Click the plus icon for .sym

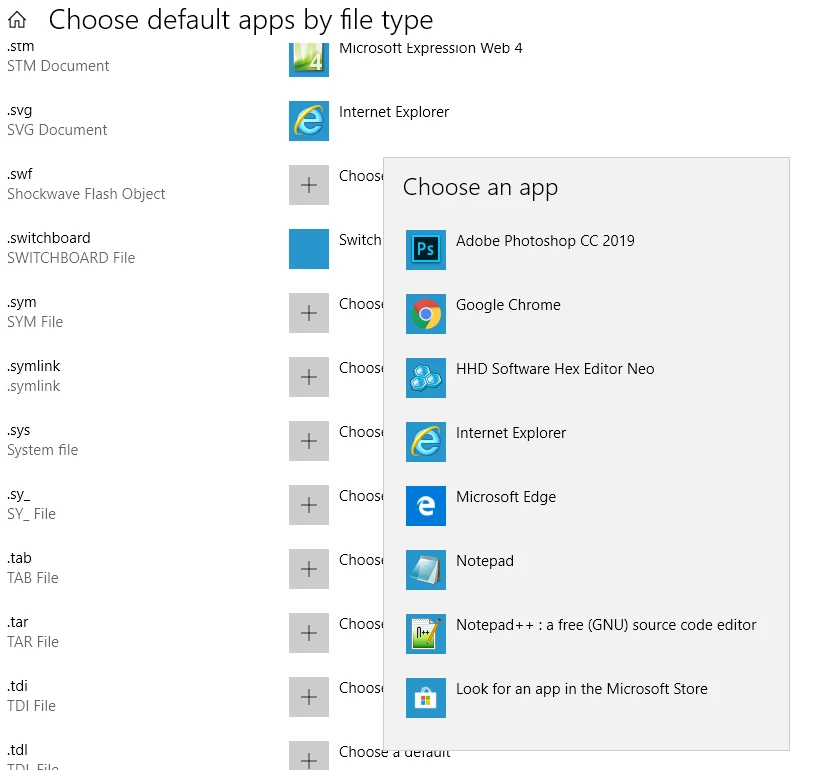pos(309,313)
